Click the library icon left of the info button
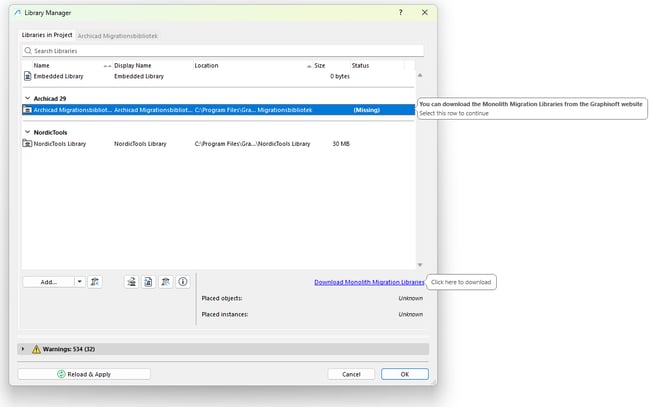Viewport: 670px width, 407px height. coord(166,282)
